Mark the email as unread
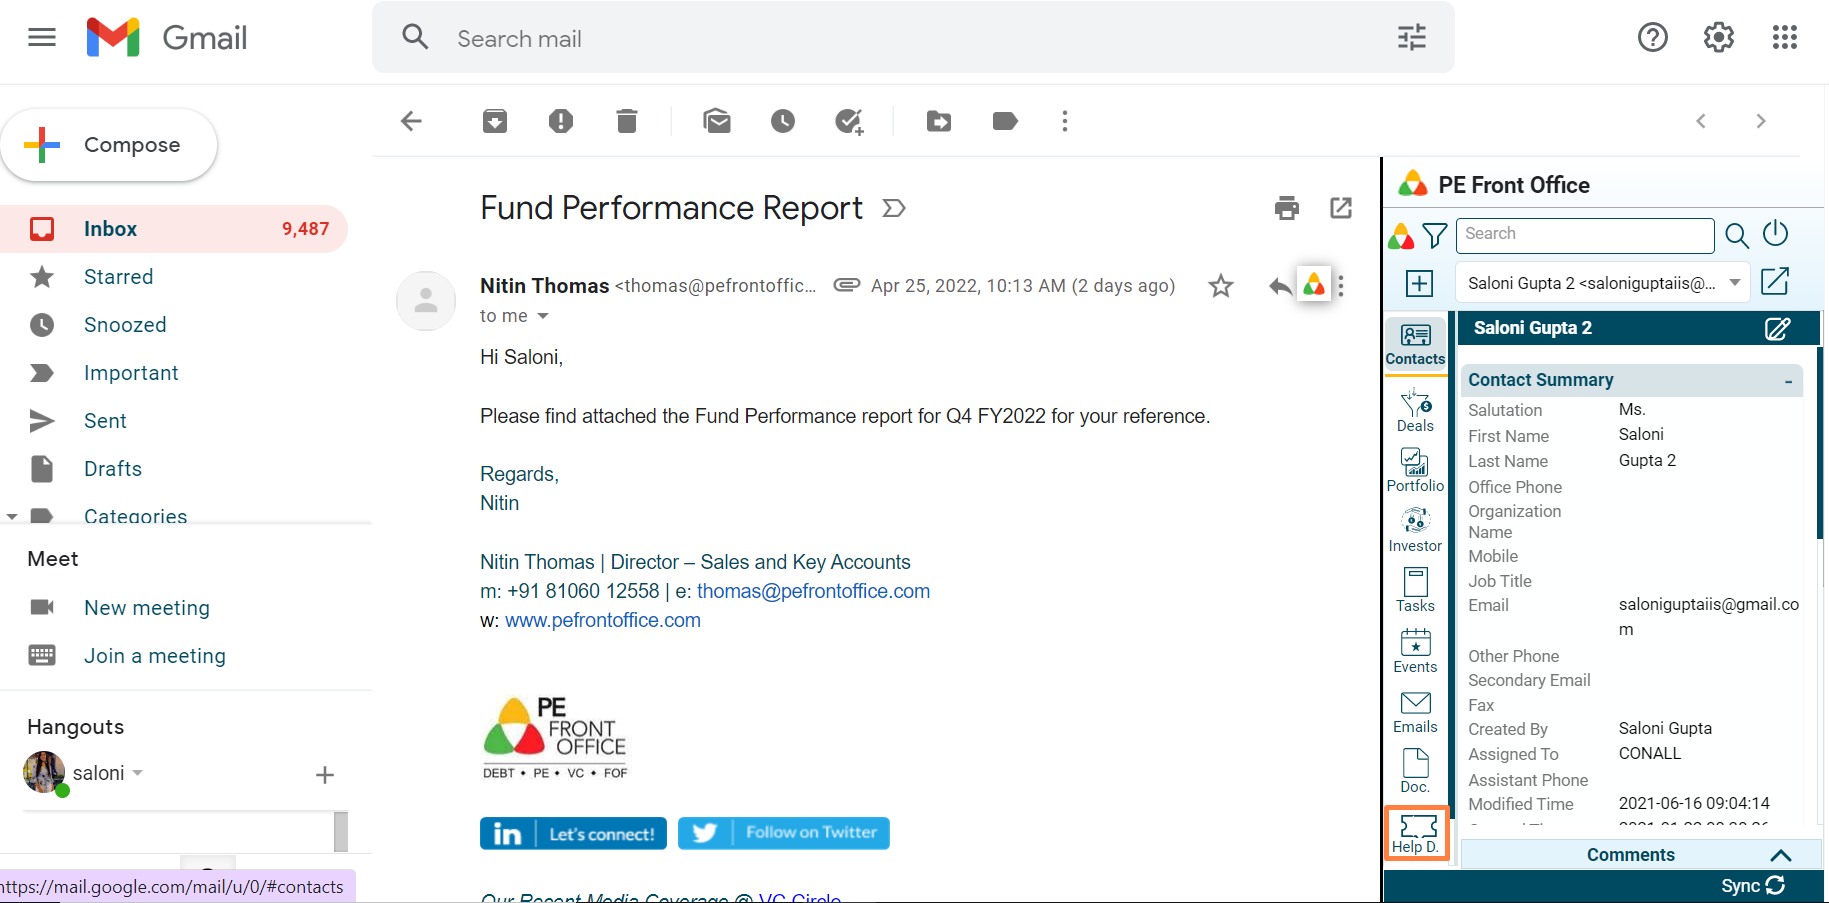The image size is (1829, 903). click(x=717, y=122)
